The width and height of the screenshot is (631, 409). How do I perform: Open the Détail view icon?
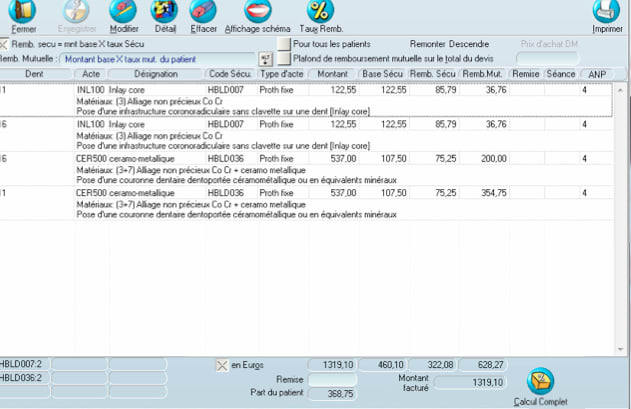point(164,12)
